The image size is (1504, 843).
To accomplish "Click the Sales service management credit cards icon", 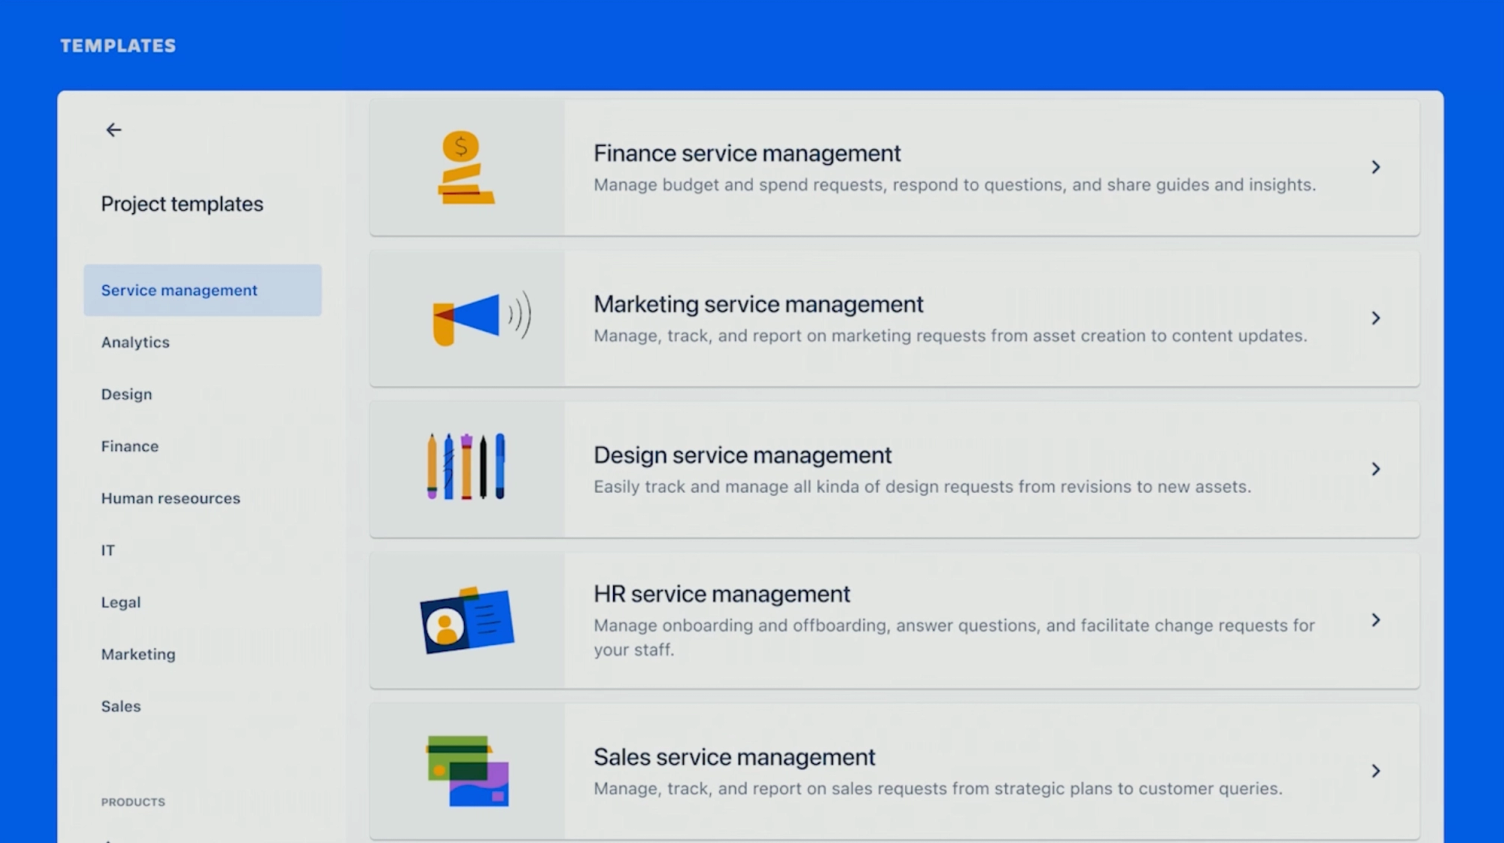I will 468,771.
